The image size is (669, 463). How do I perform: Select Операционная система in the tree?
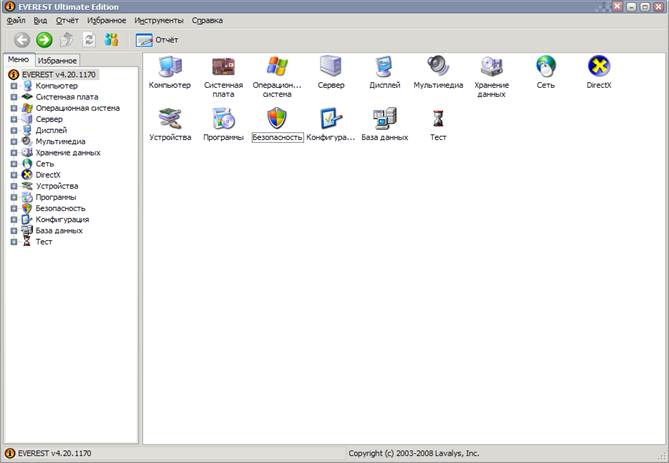click(x=78, y=108)
